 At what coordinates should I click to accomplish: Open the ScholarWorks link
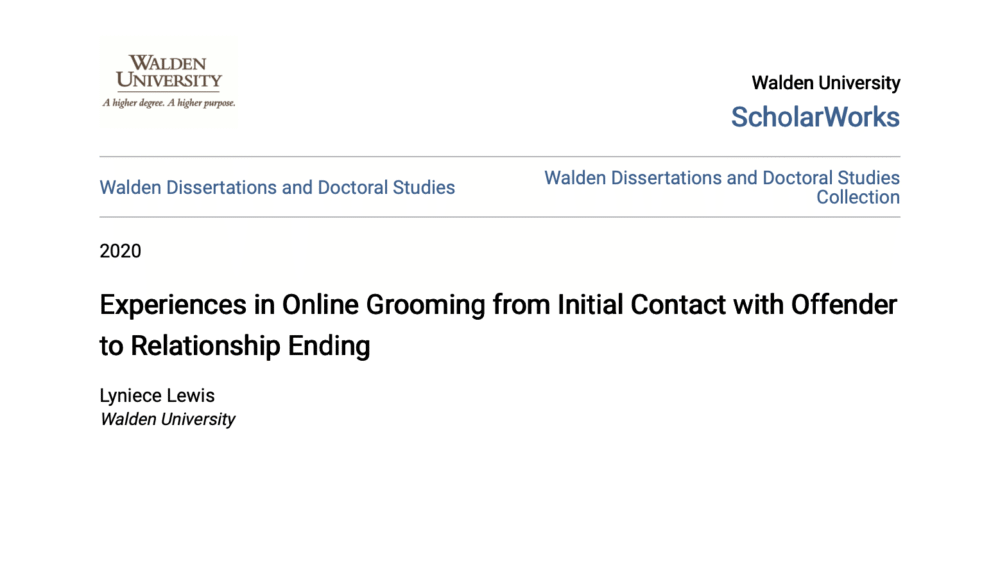pos(815,117)
